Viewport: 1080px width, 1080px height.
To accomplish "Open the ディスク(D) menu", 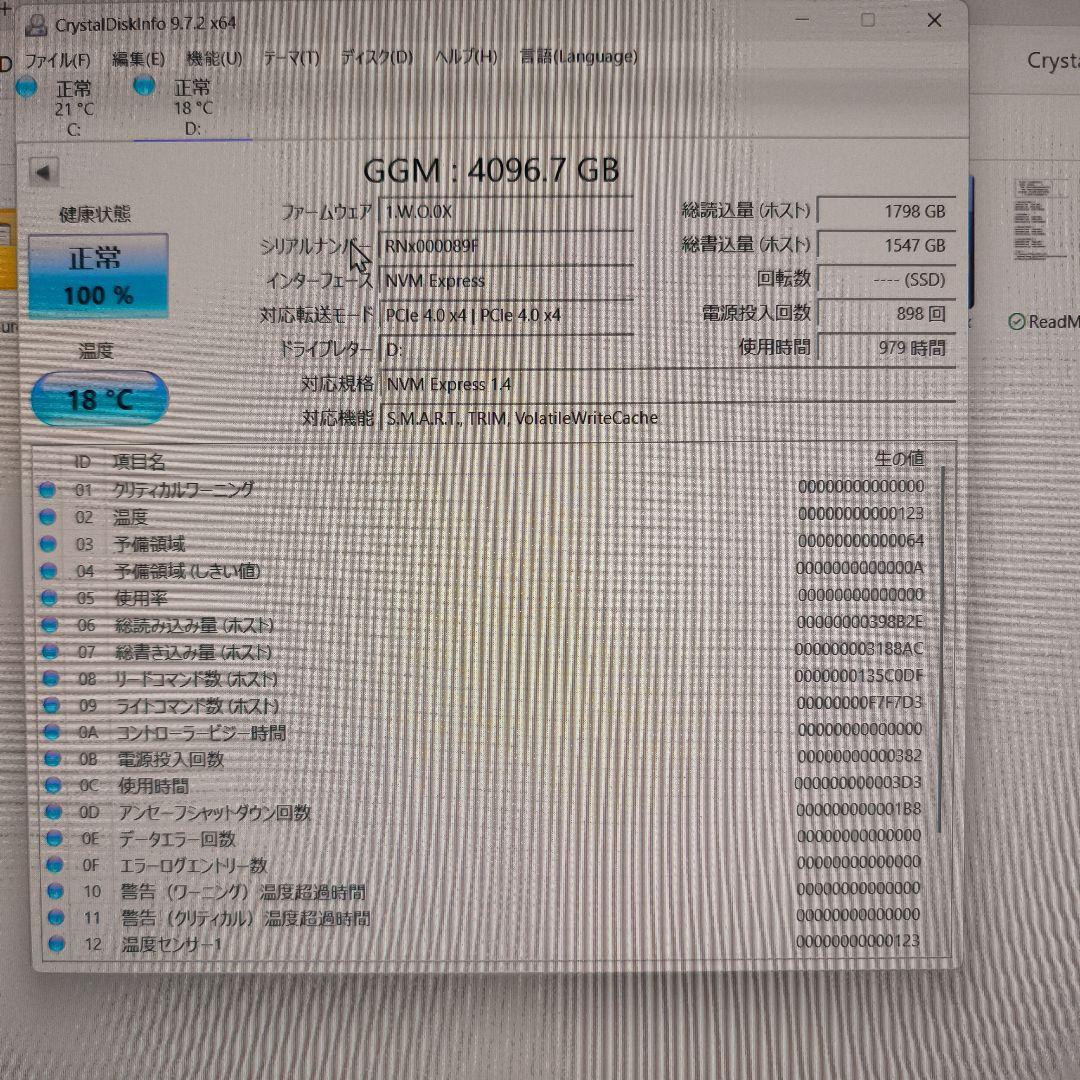I will click(377, 57).
